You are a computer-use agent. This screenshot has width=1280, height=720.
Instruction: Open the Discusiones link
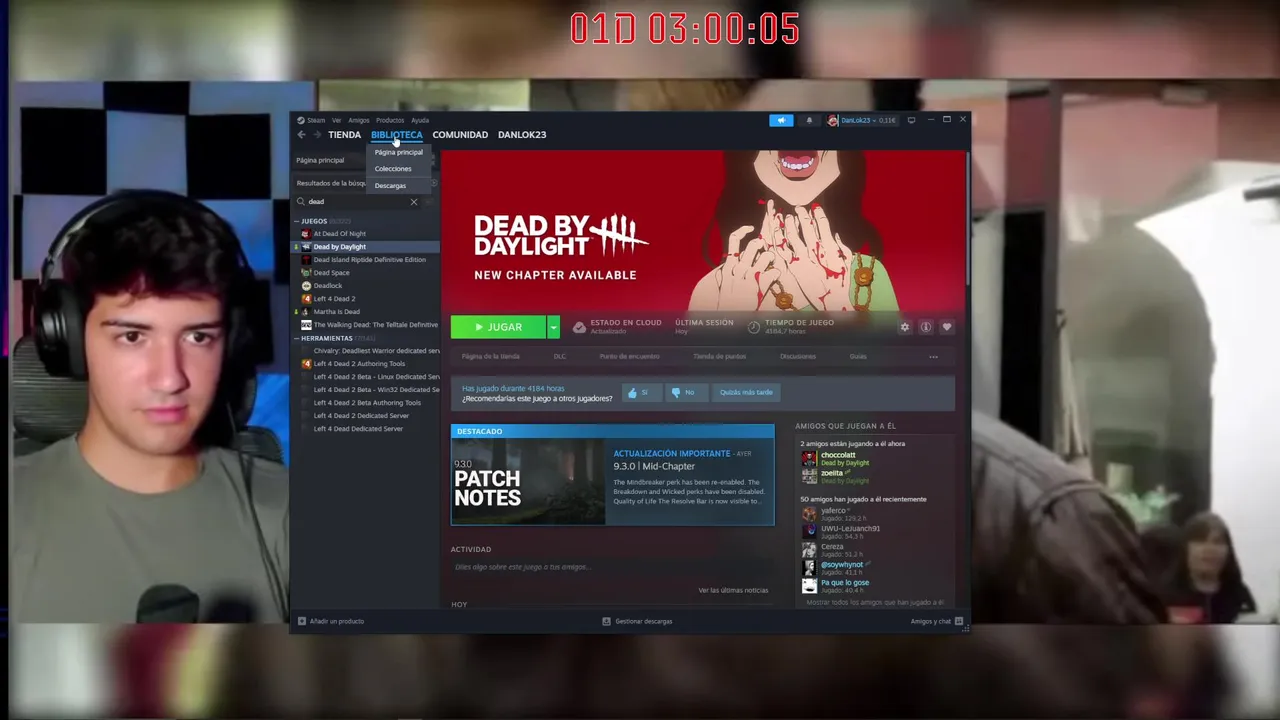[798, 356]
